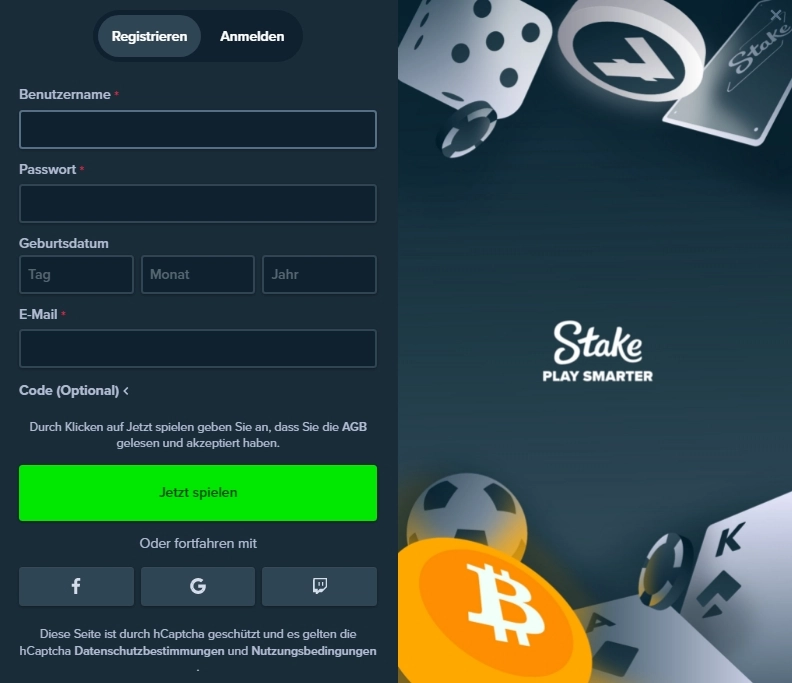The image size is (792, 683).
Task: Continue with Facebook icon button
Action: point(76,586)
